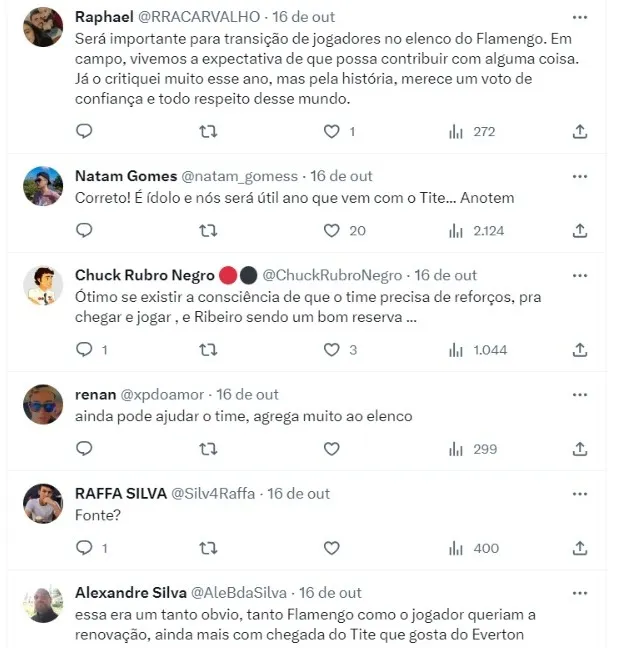Open the 16 de out timestamp on renan's tweet
Viewport: 621px width, 648px height.
pos(248,394)
